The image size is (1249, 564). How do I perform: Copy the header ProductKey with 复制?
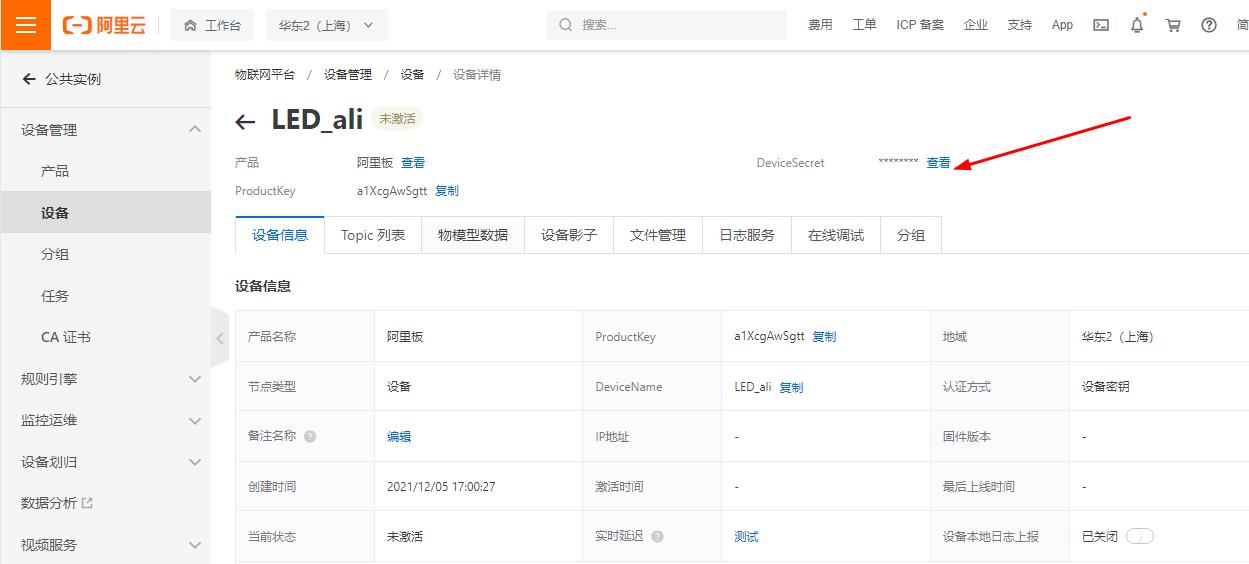(x=447, y=190)
